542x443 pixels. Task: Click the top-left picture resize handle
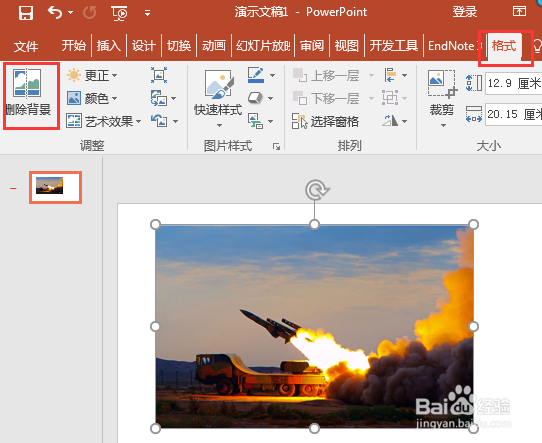156,225
